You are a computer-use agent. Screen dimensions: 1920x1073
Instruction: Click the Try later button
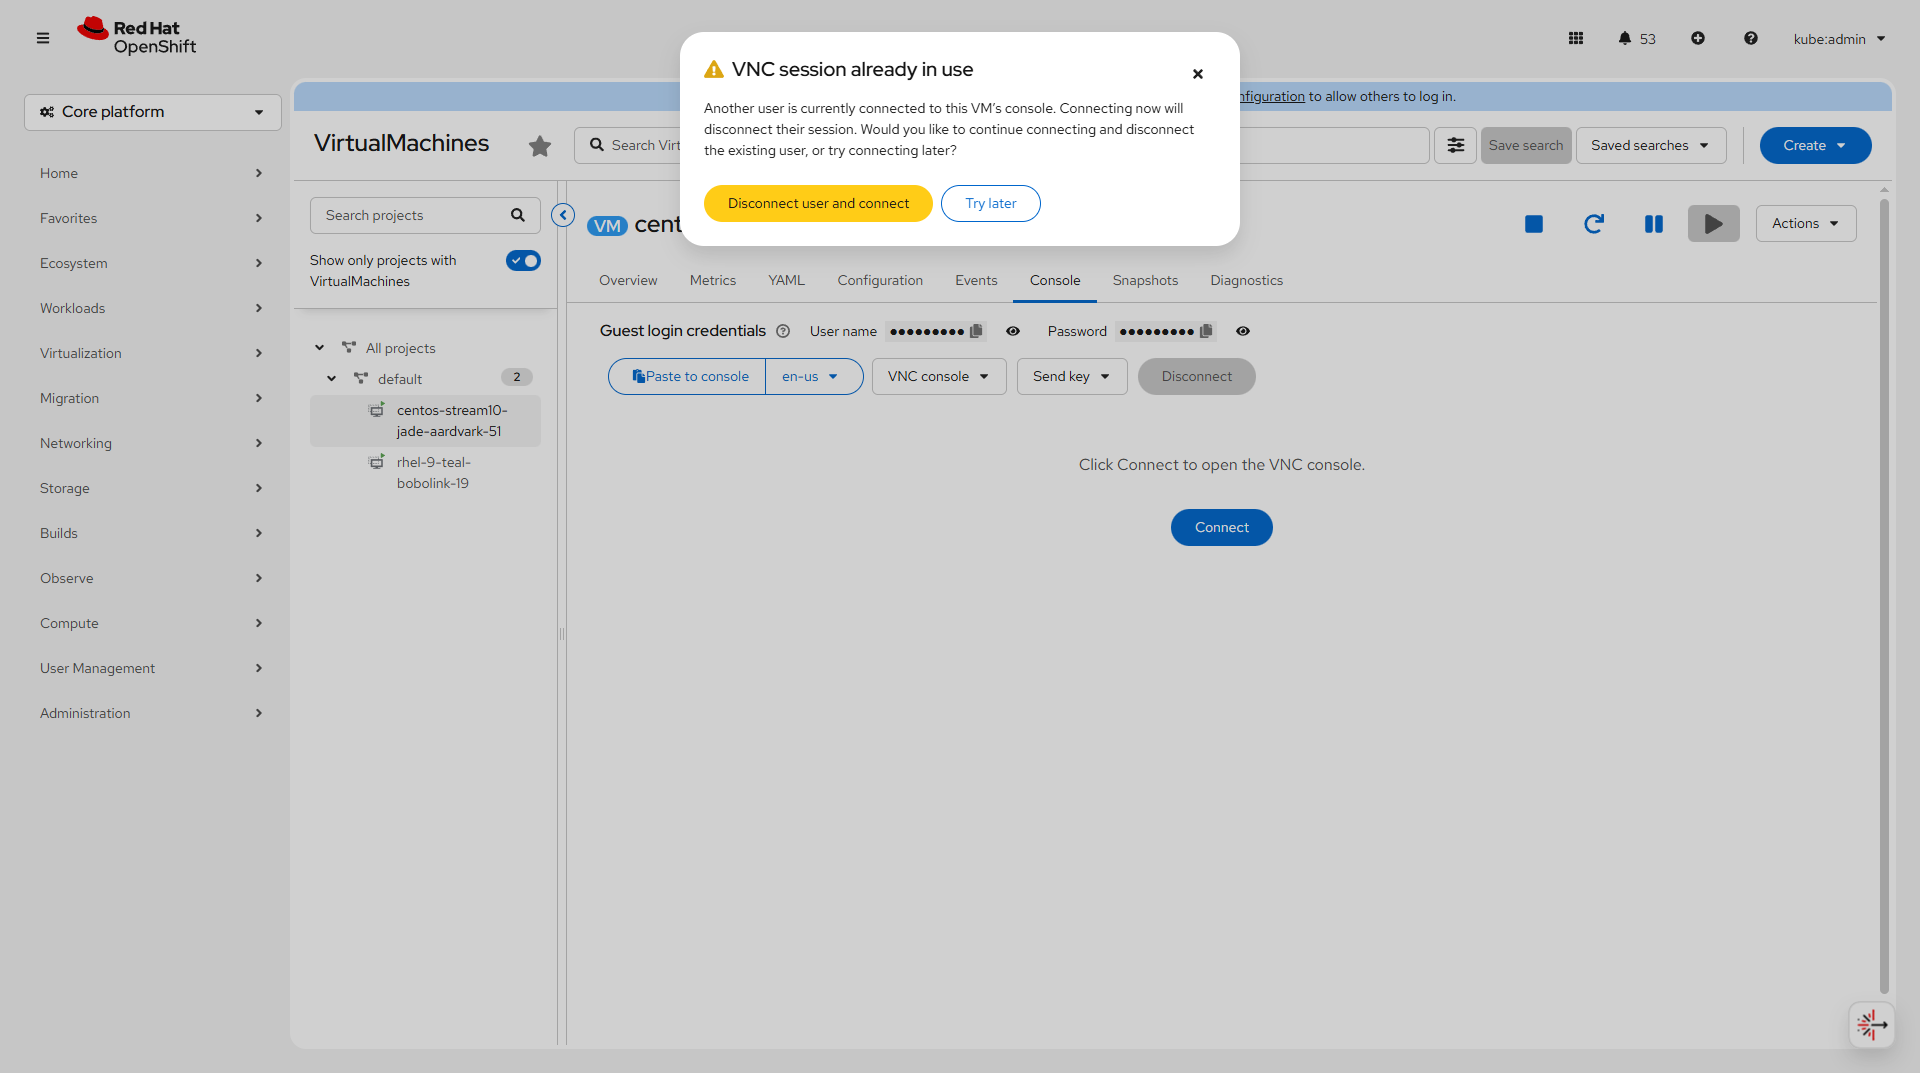[x=991, y=203]
